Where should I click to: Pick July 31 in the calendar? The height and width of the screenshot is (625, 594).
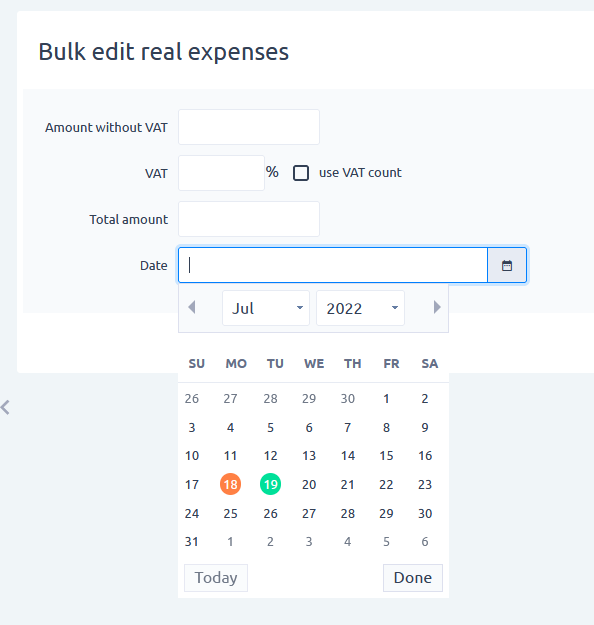[x=192, y=542]
